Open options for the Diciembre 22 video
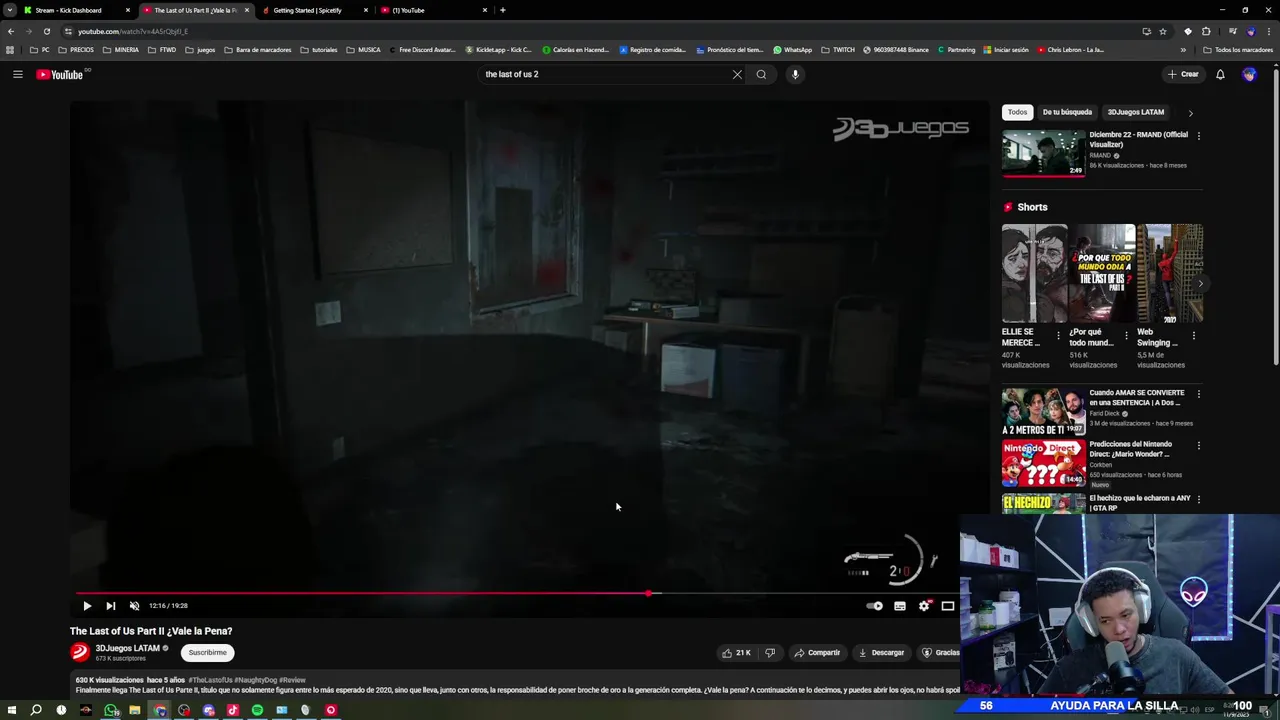 coord(1198,136)
